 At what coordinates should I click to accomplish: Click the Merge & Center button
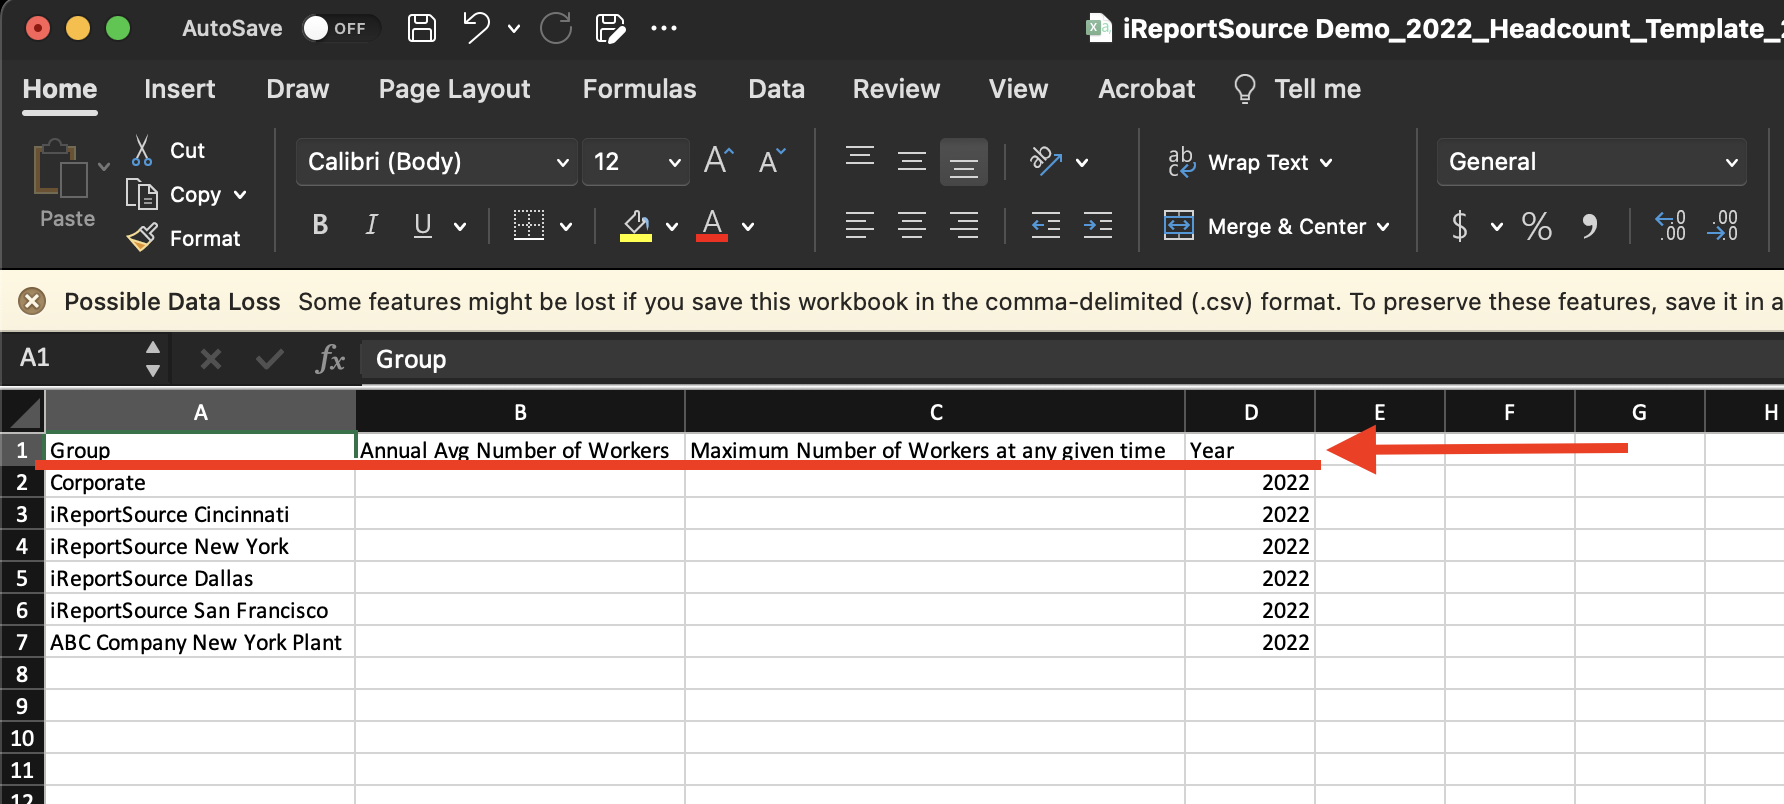click(x=1266, y=227)
